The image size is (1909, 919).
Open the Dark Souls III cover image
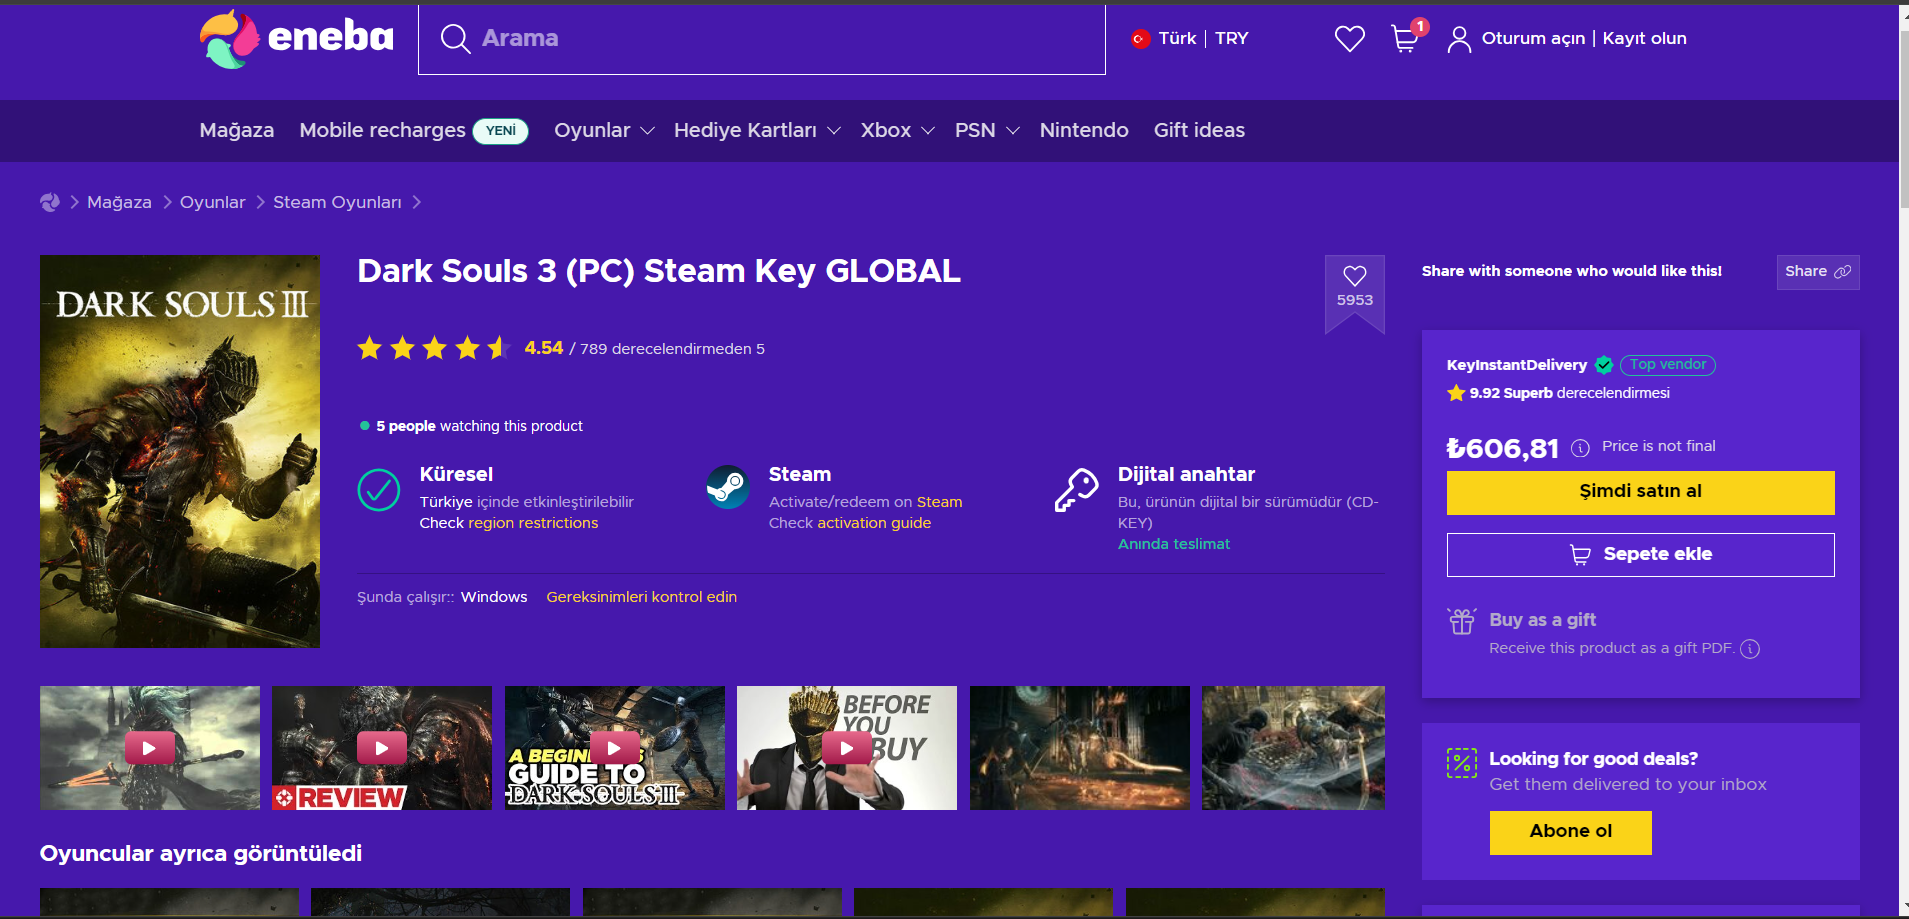180,451
